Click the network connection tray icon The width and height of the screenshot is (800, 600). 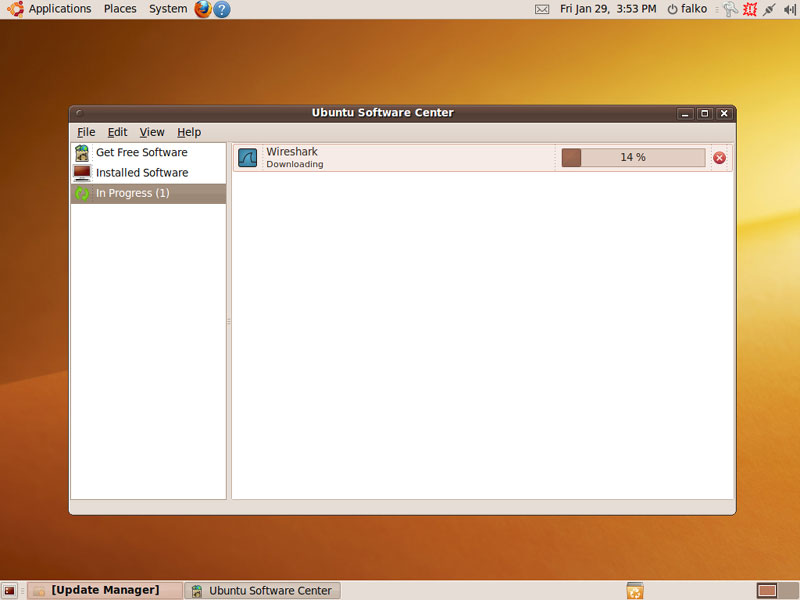point(769,9)
